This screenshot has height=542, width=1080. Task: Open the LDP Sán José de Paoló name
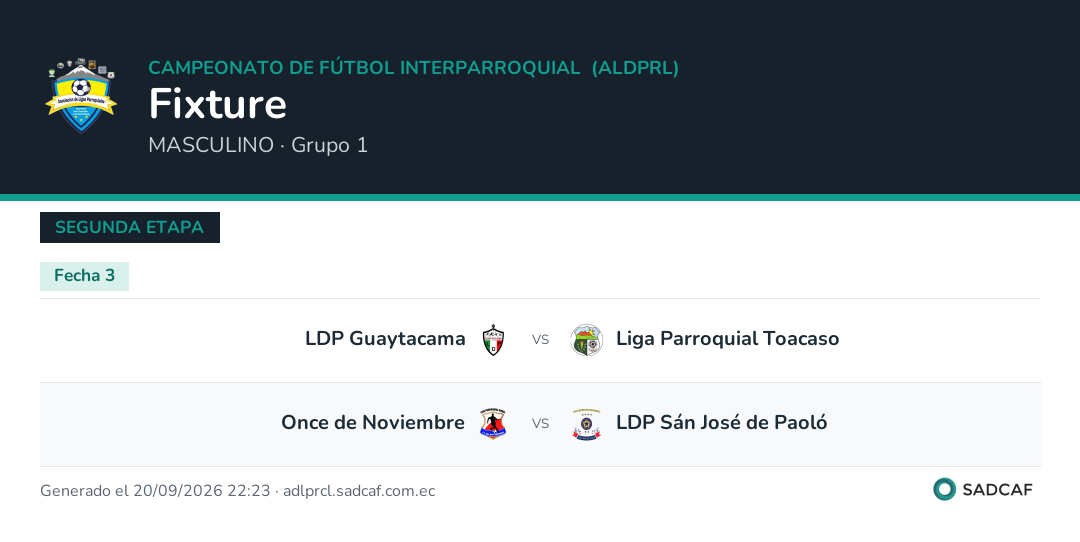(x=721, y=422)
